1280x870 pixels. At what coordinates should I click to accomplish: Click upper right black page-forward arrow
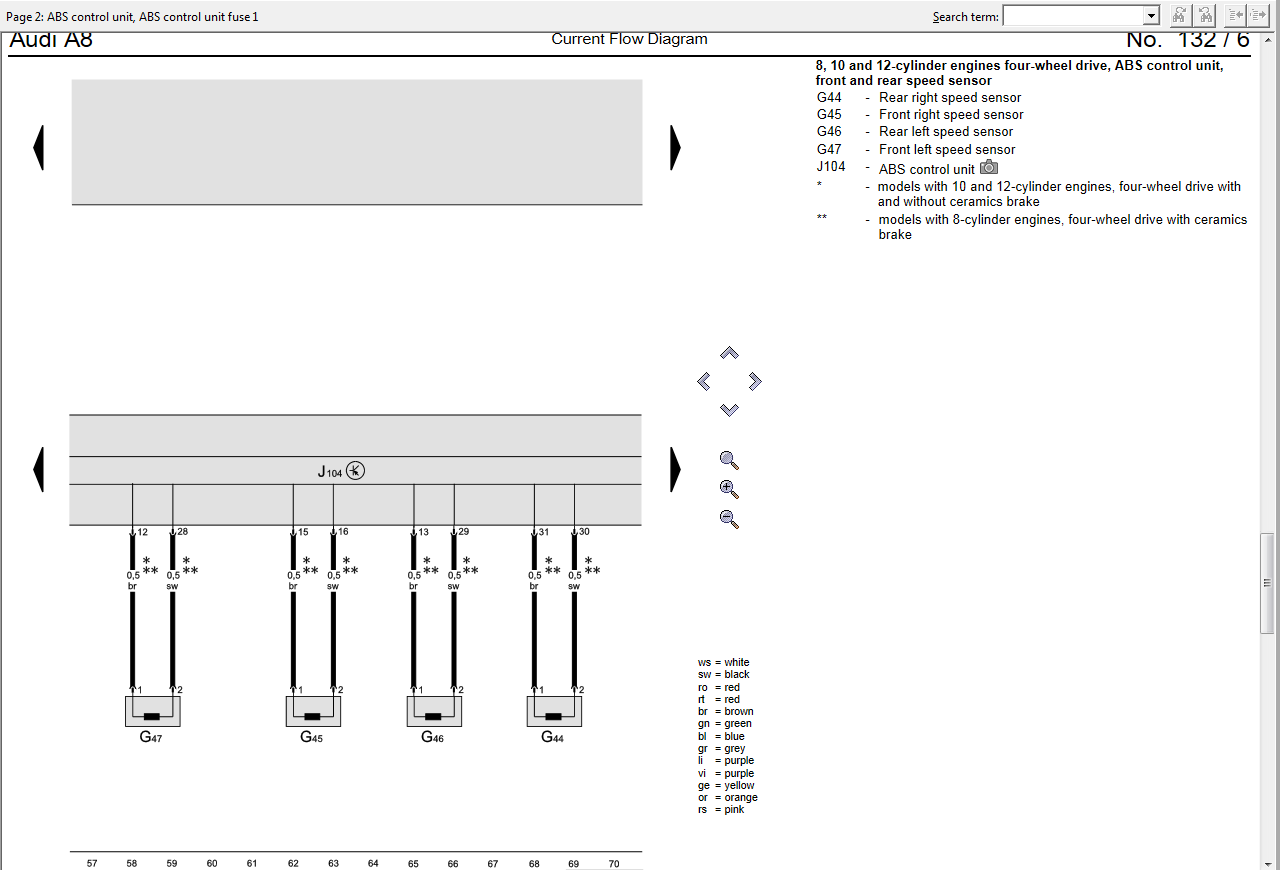(675, 148)
